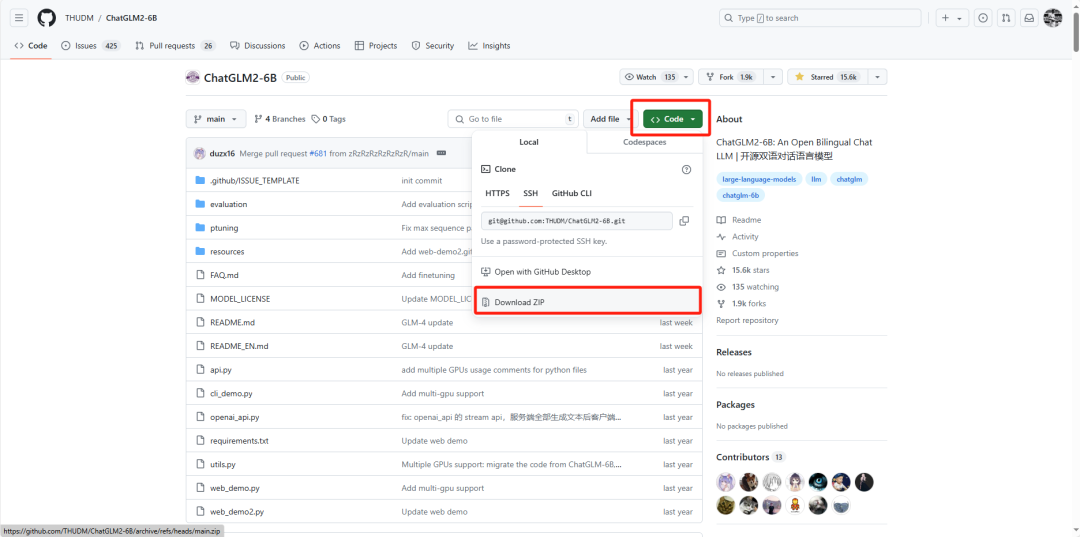Unstar the repository via Starred button
This screenshot has width=1080, height=537.
827,77
